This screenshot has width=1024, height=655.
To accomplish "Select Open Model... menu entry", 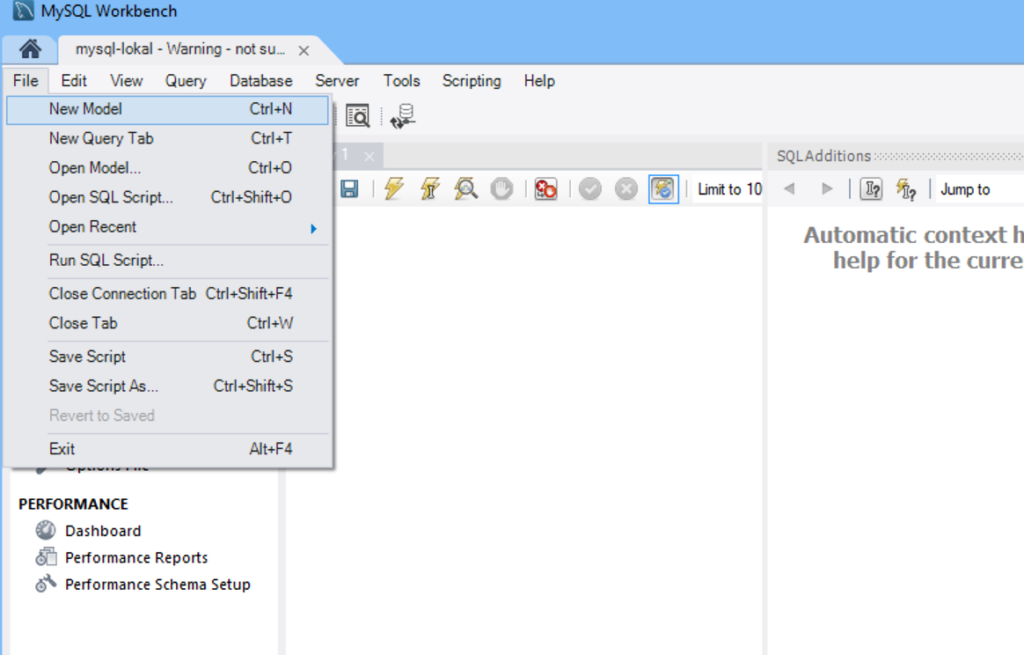I will [x=168, y=168].
